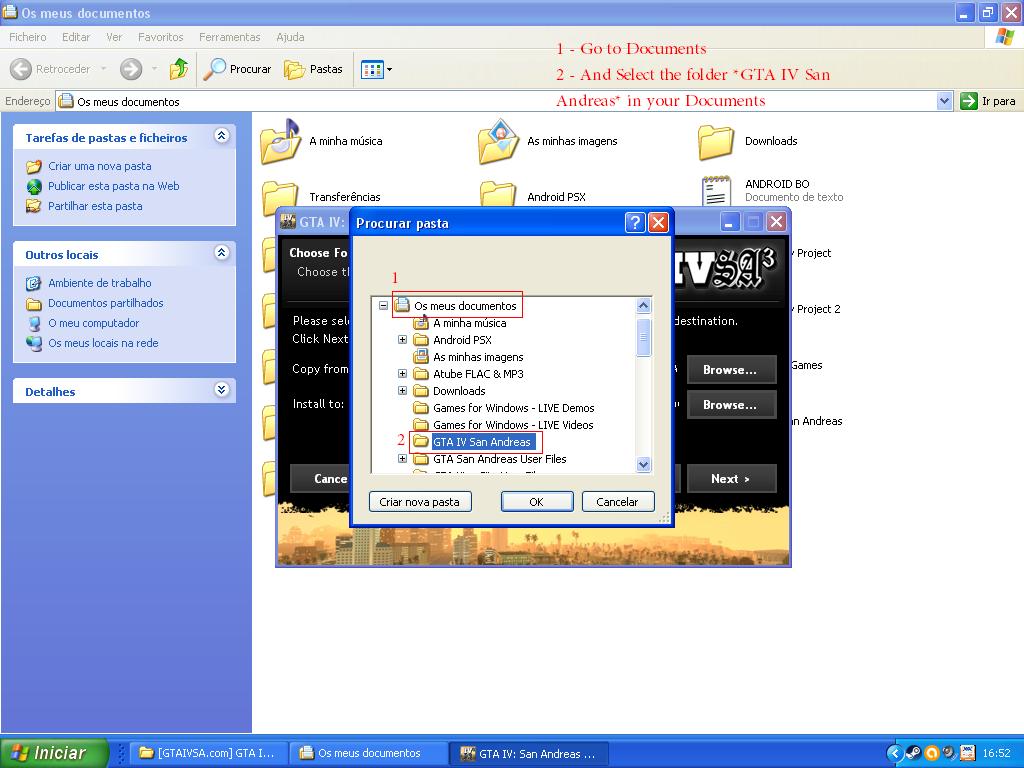Click Browse beside Copy from
Viewport: 1024px width, 768px height.
tap(731, 370)
